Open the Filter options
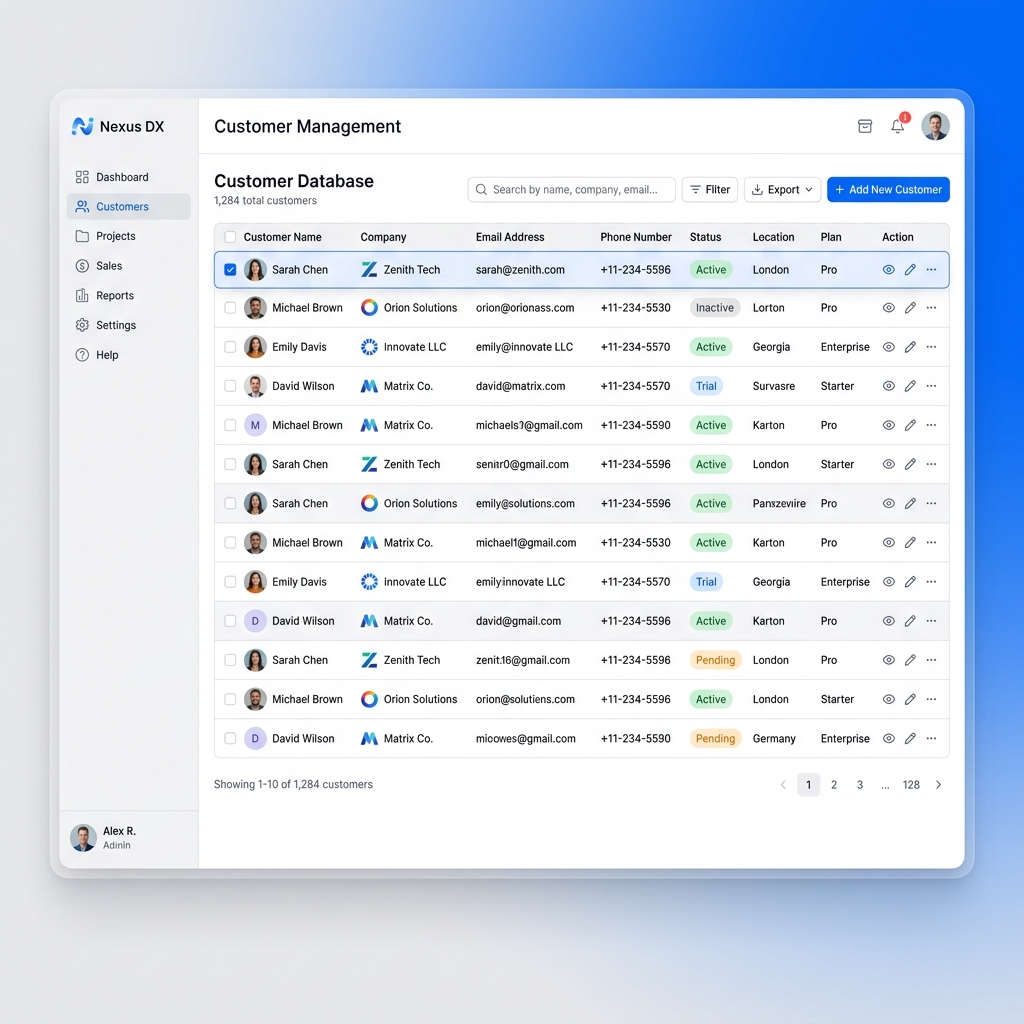1024x1024 pixels. pos(710,190)
